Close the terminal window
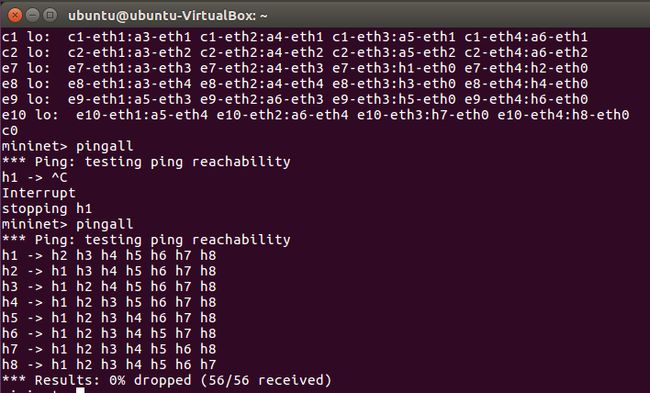This screenshot has width=650, height=393. (15, 16)
